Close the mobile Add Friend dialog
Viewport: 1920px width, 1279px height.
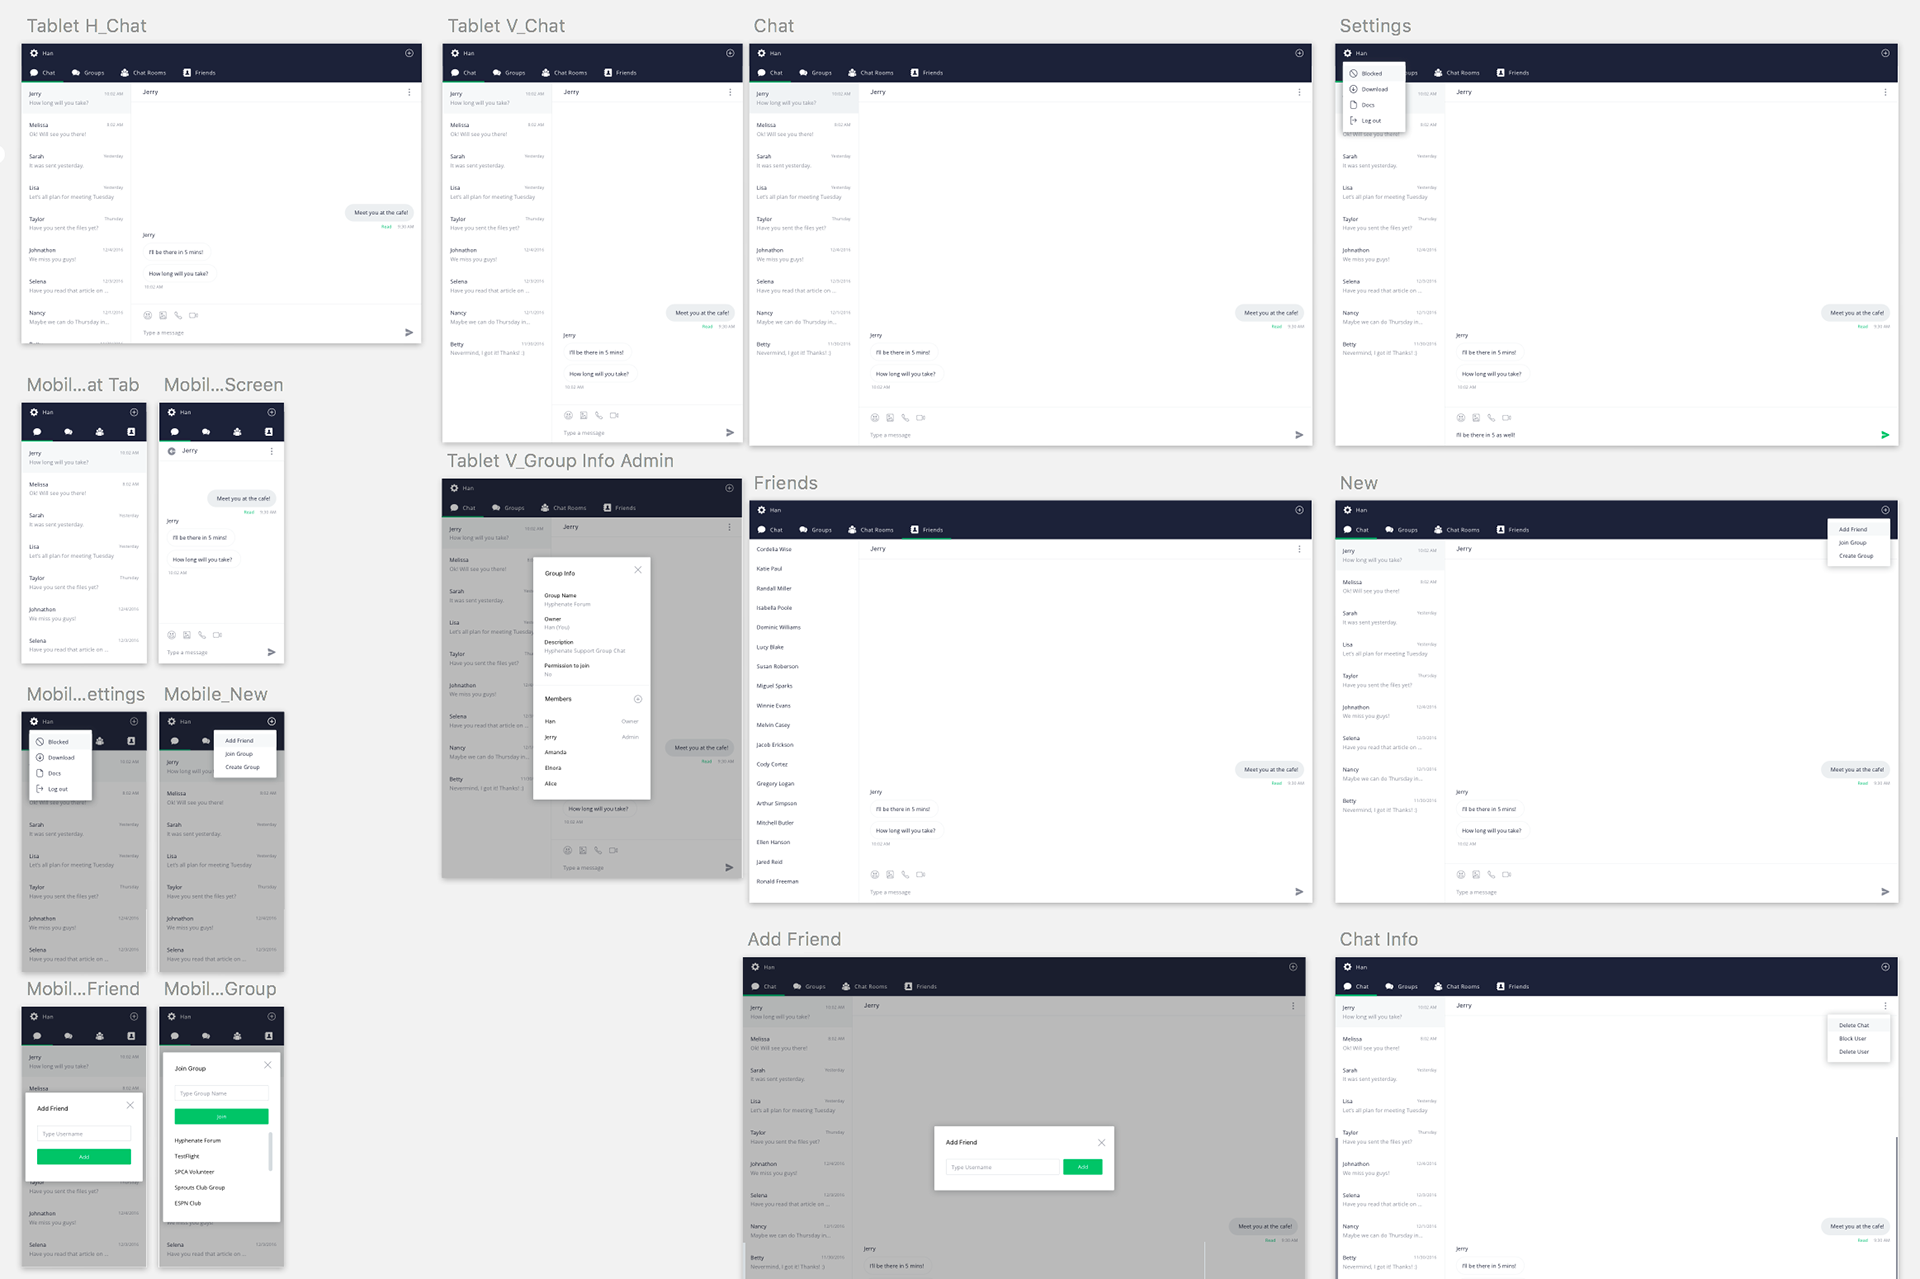(130, 1105)
